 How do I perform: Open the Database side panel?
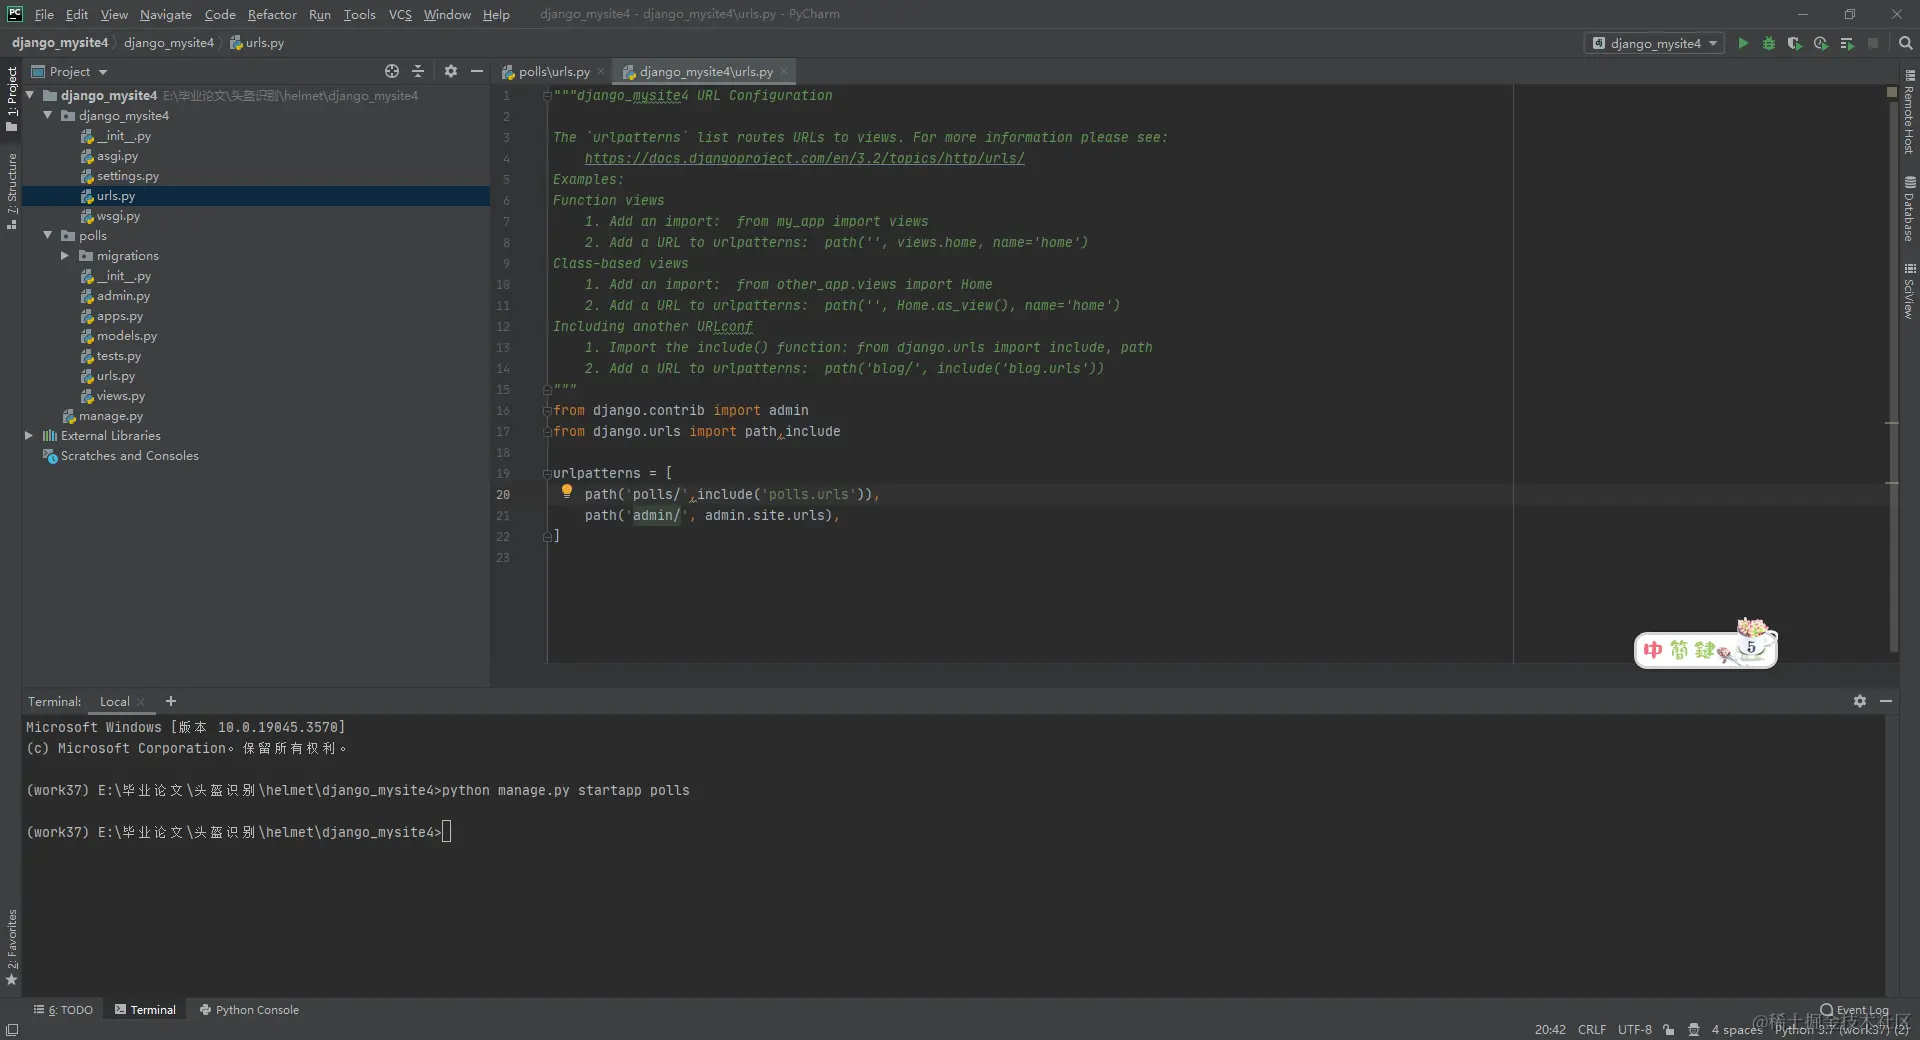click(x=1909, y=209)
